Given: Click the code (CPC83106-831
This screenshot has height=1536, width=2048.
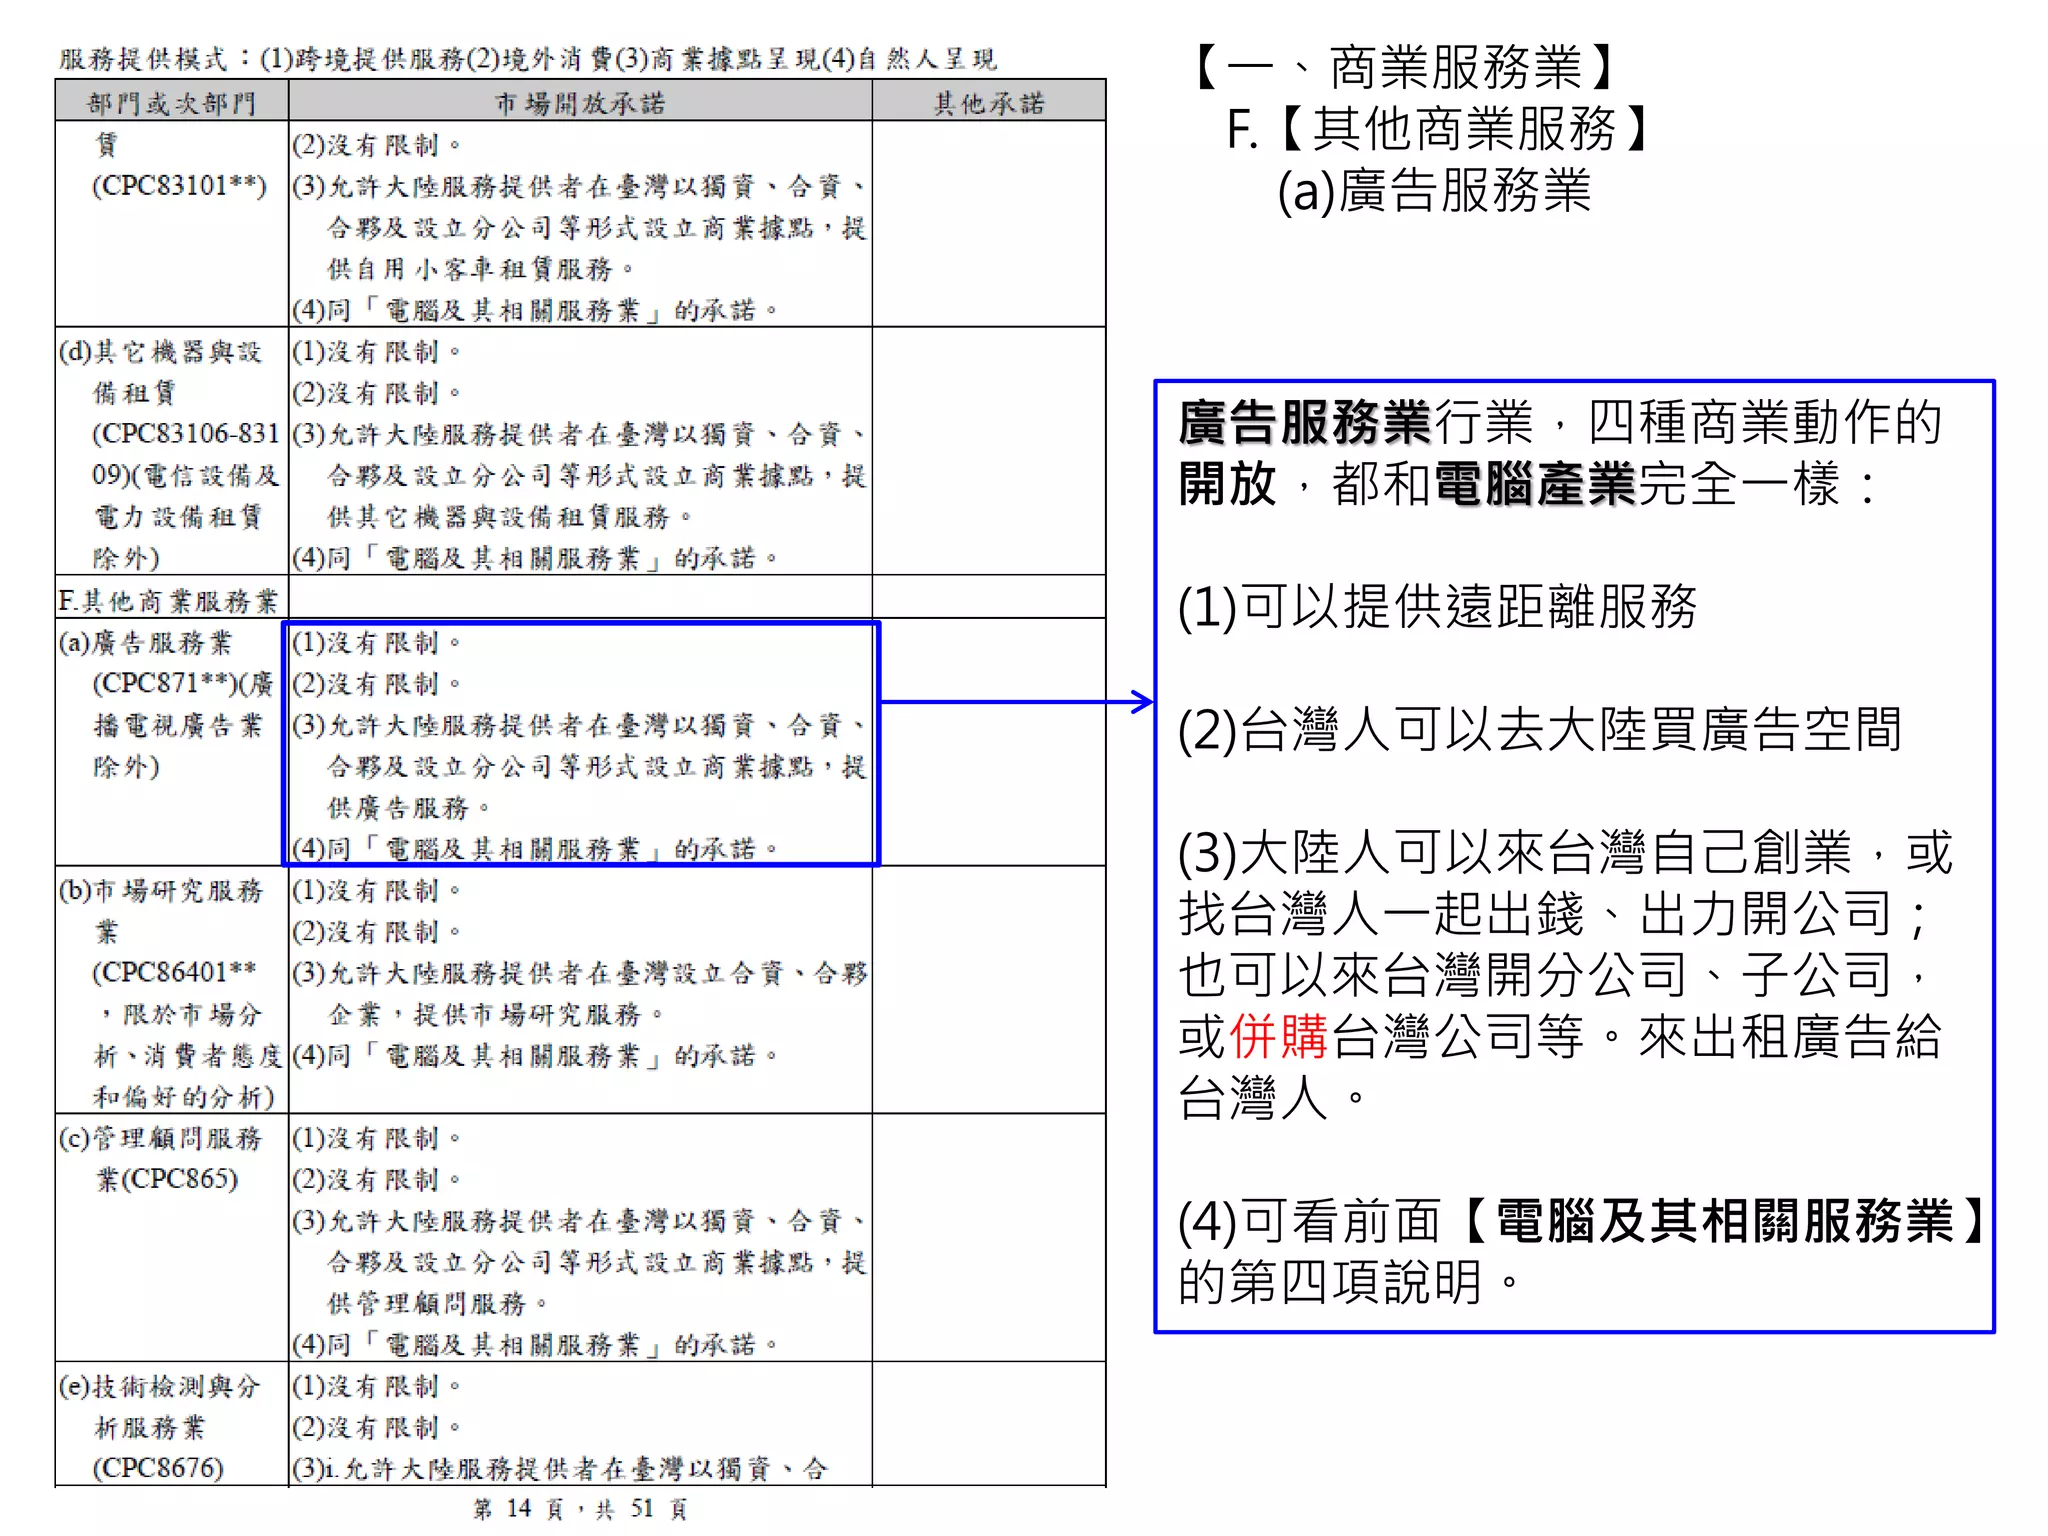Looking at the screenshot, I should [185, 433].
